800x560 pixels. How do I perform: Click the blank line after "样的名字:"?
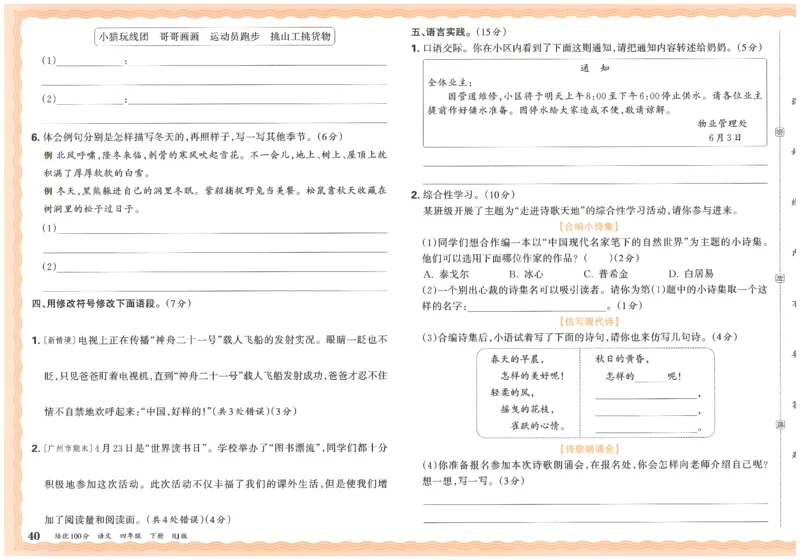point(536,307)
